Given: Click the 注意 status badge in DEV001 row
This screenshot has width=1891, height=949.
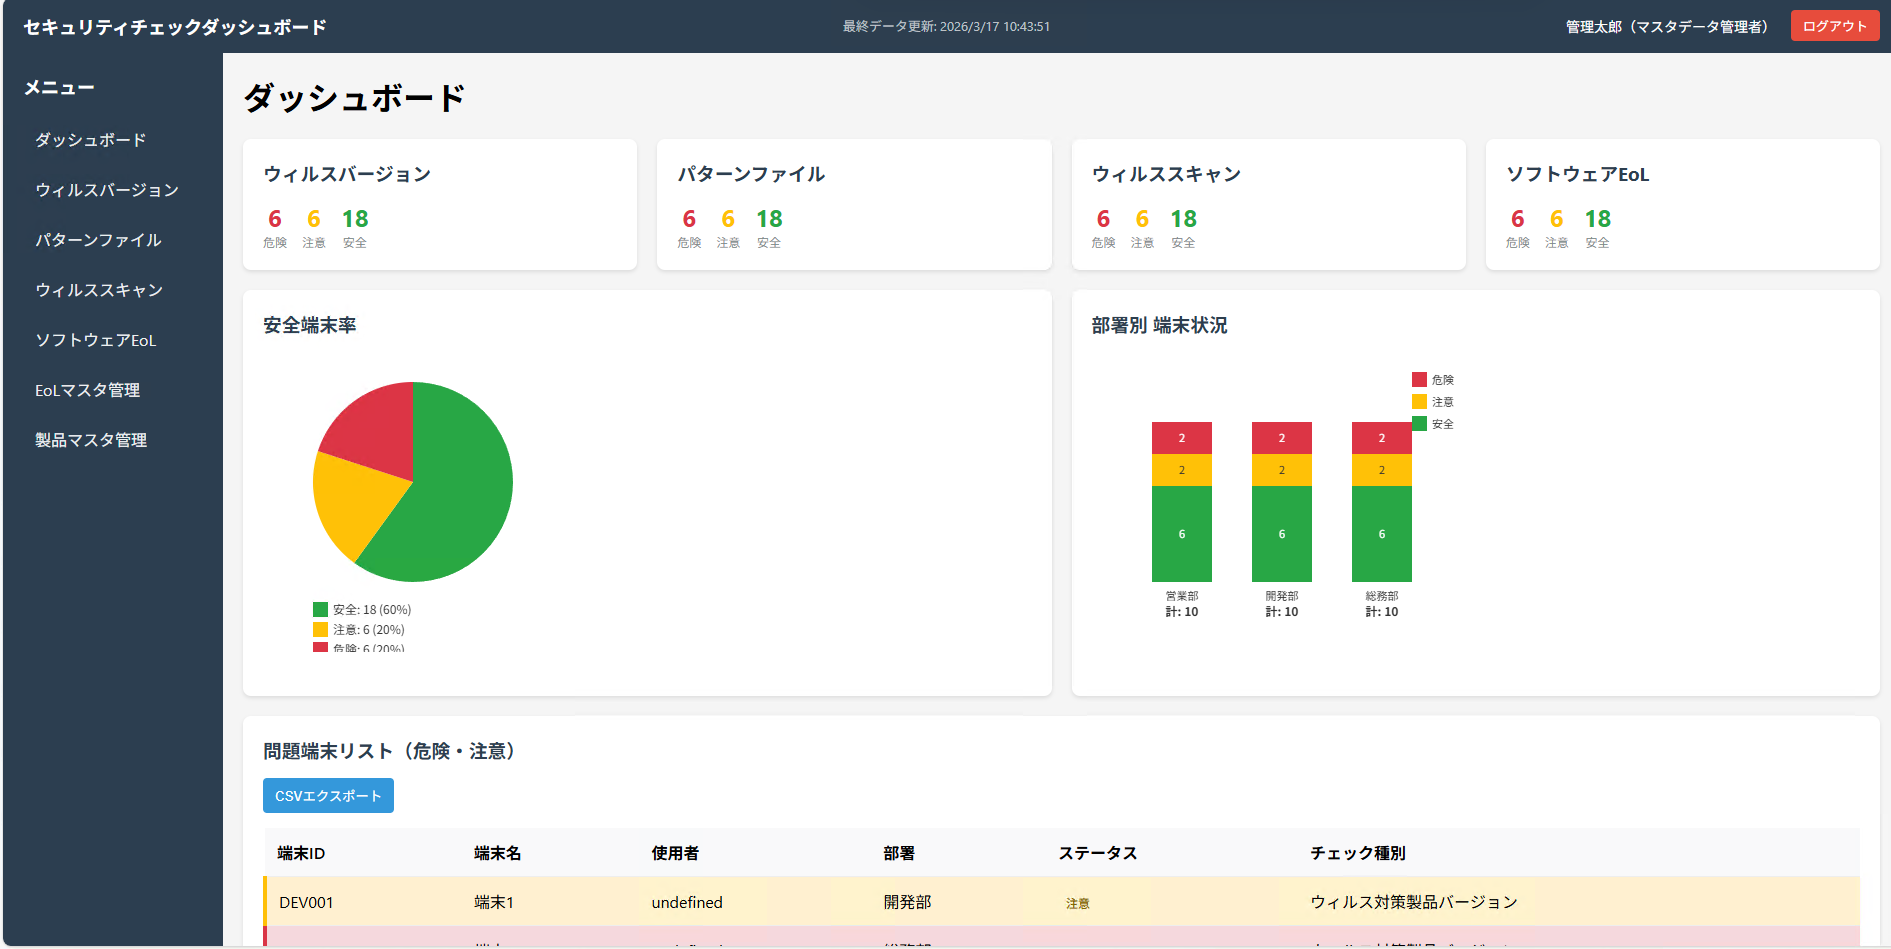Looking at the screenshot, I should click(1078, 903).
